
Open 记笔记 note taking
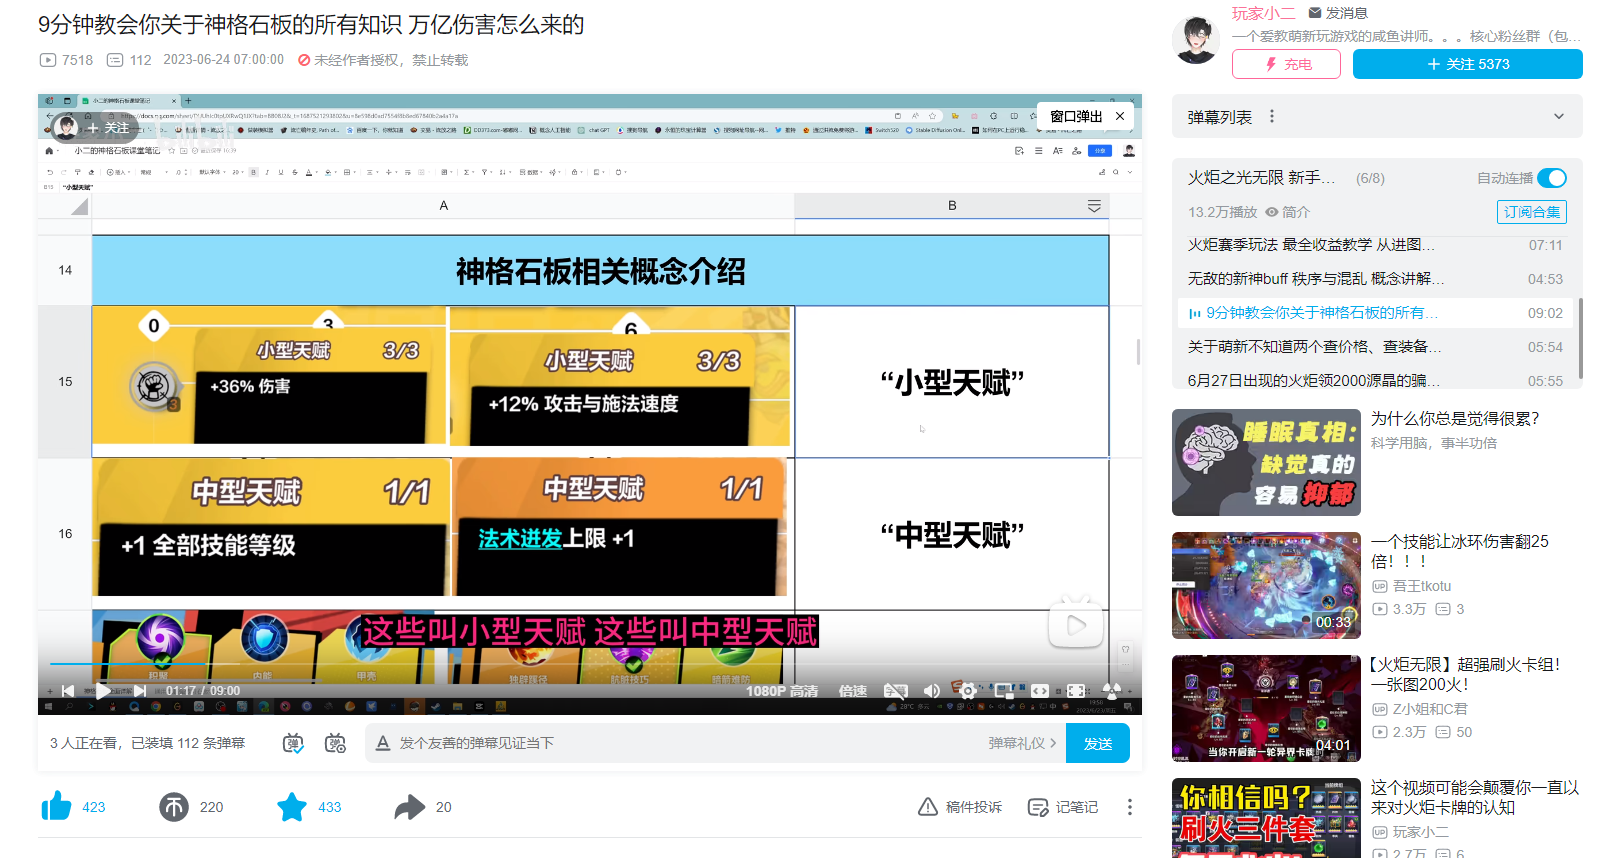(1063, 807)
